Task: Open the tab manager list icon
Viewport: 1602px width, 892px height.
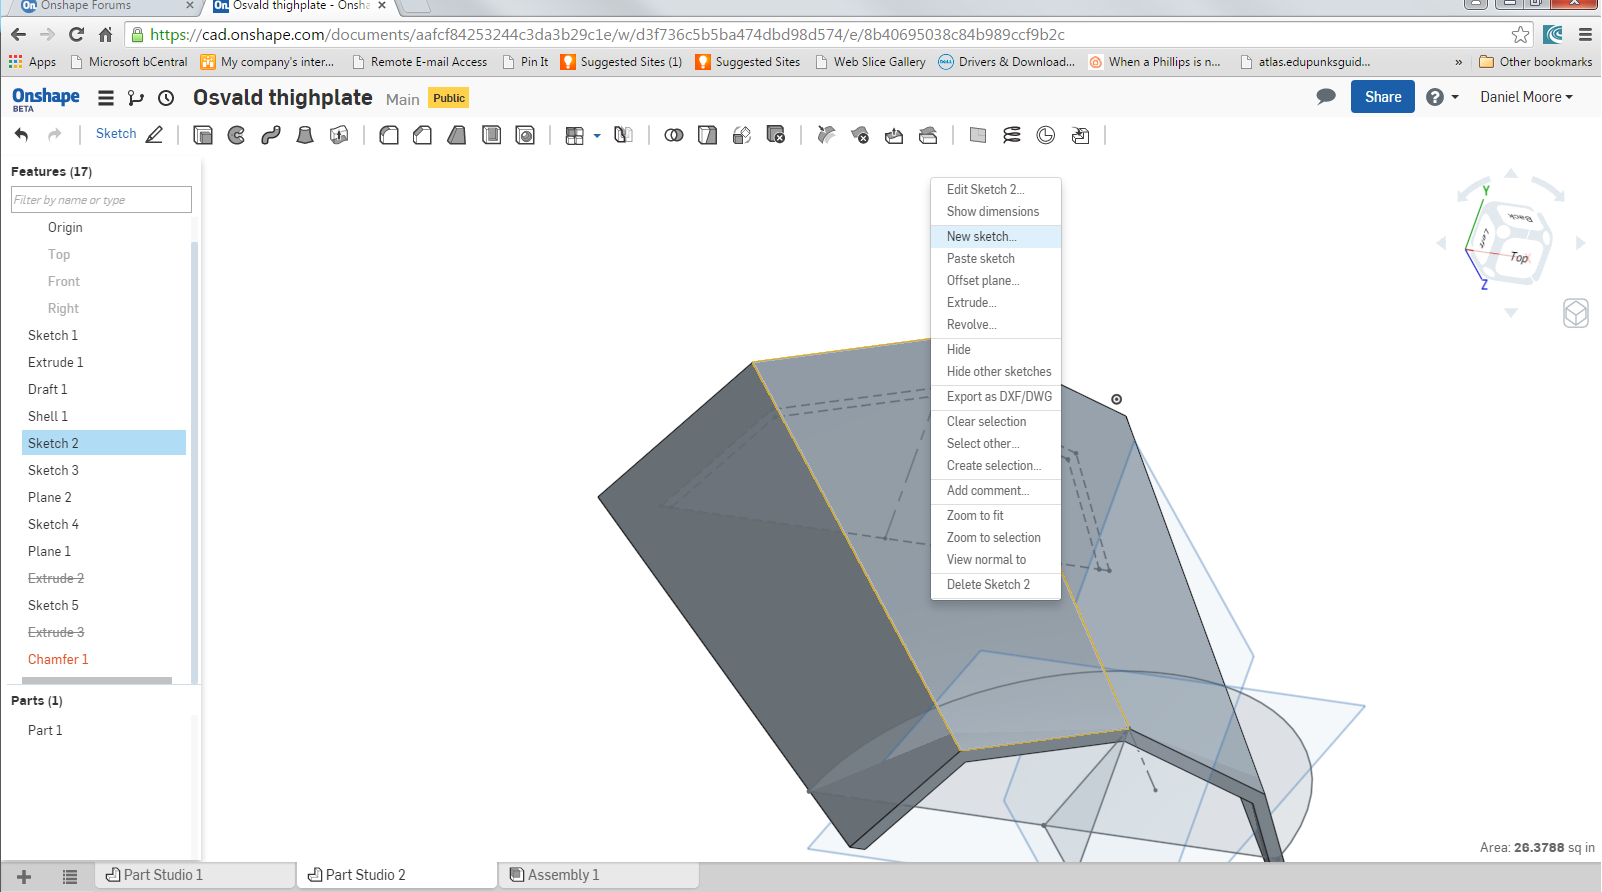Action: pos(69,876)
